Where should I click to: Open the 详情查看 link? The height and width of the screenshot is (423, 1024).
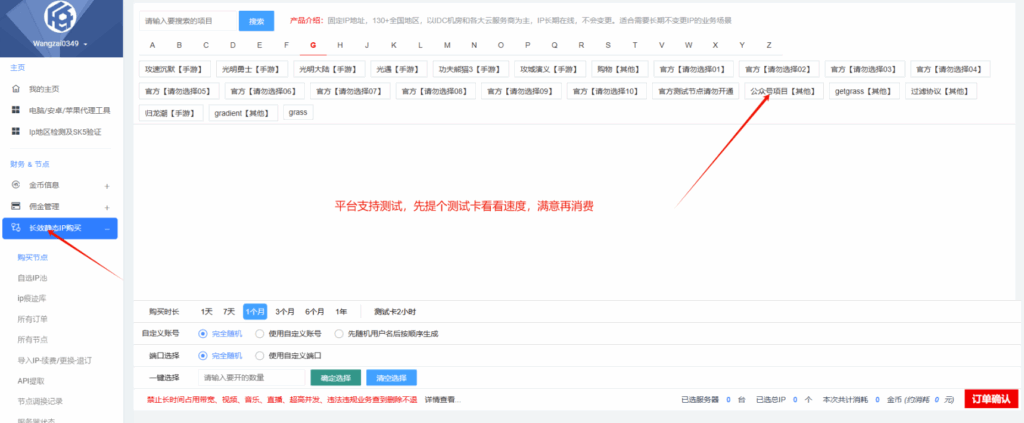443,400
